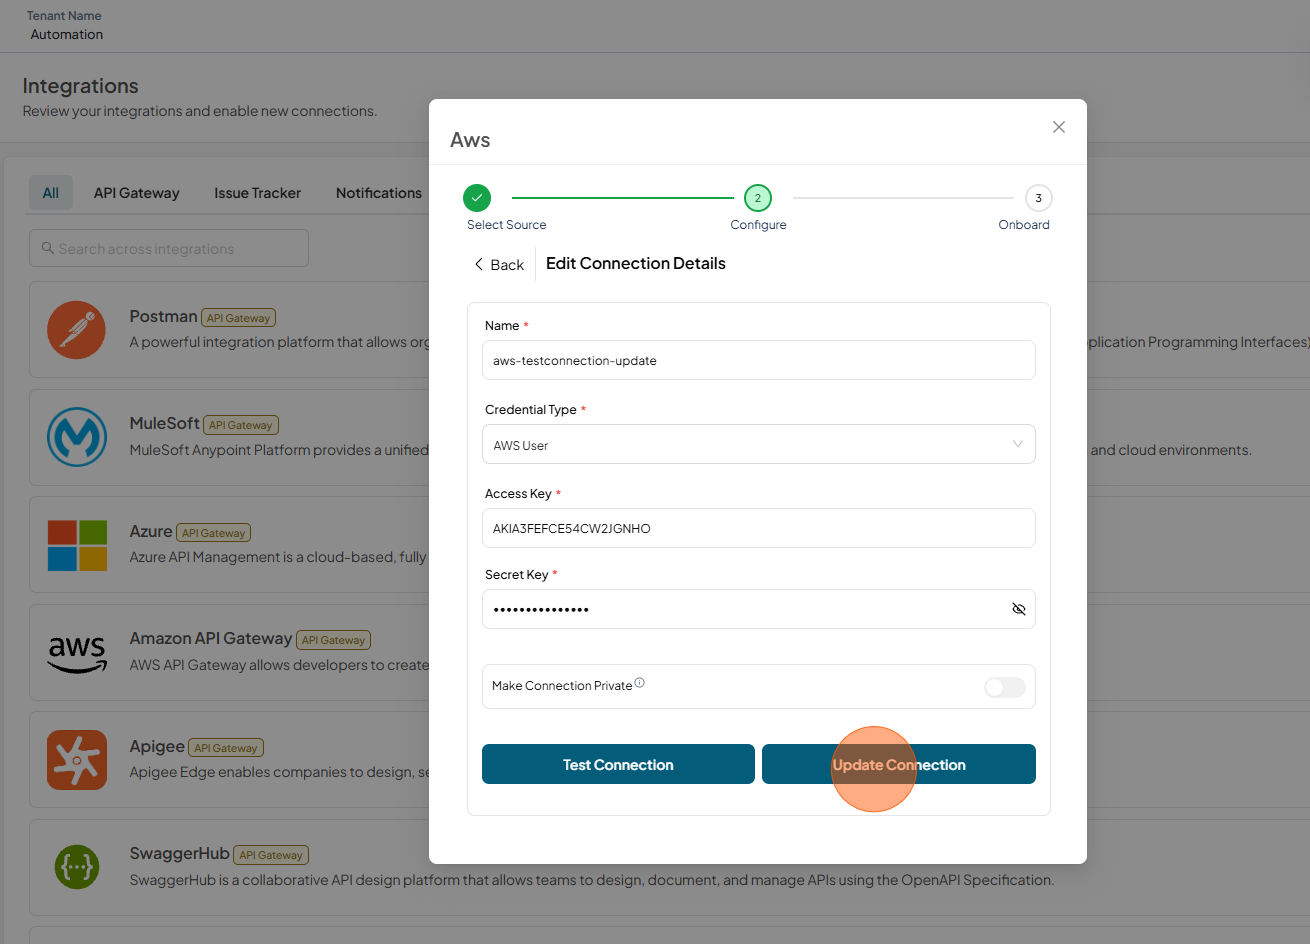Click the Amazon aws logo icon
Viewport: 1310px width, 944px height.
(x=77, y=653)
